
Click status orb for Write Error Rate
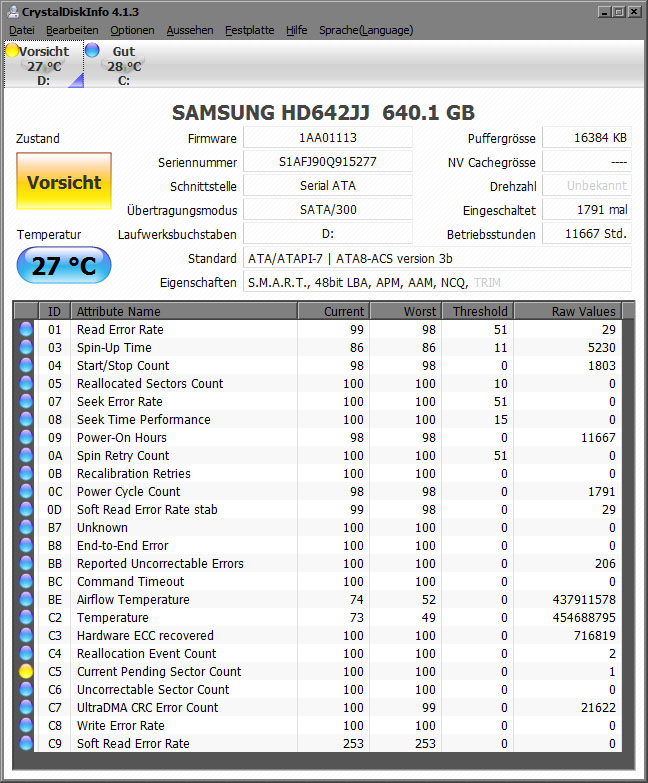point(25,726)
